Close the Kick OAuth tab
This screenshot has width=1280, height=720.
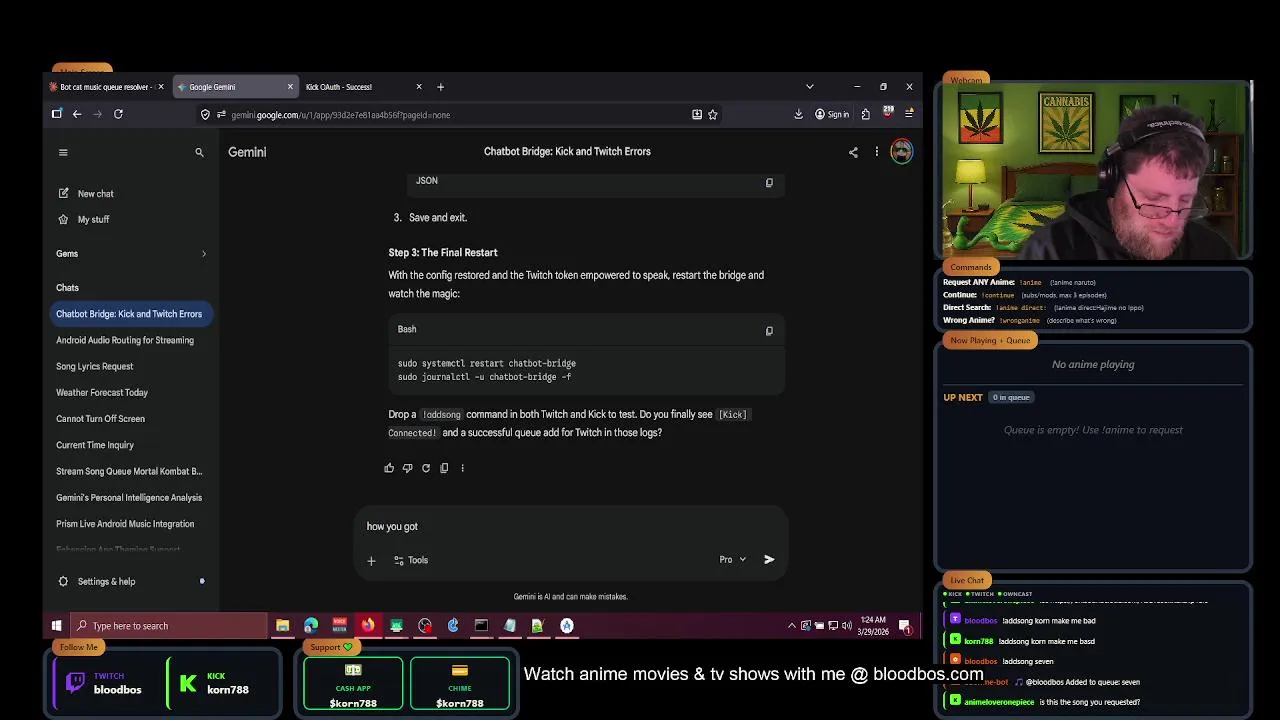pos(419,87)
